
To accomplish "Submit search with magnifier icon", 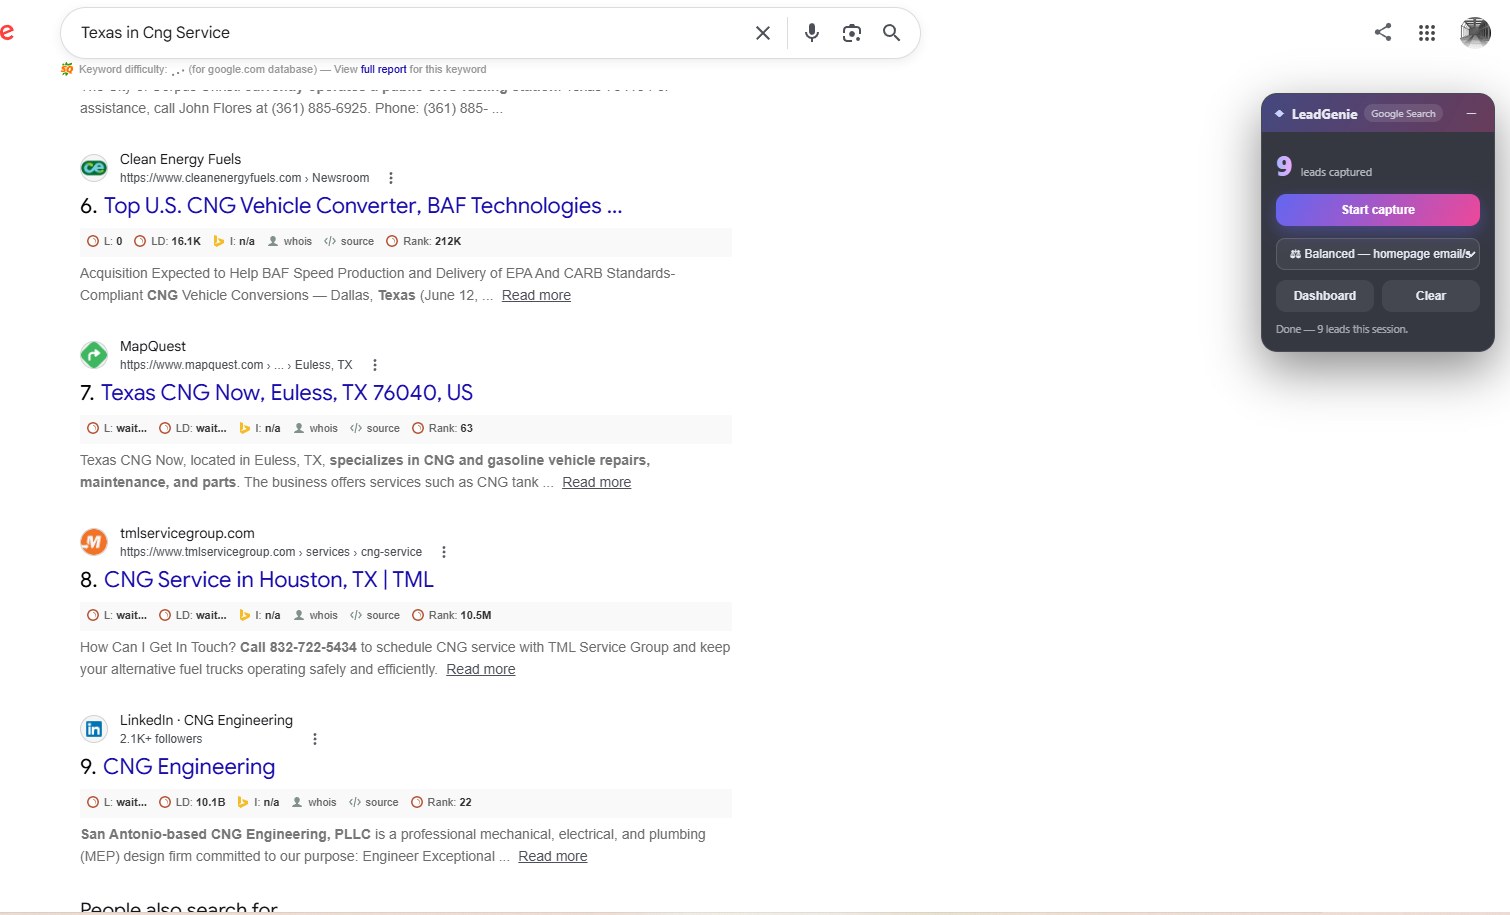I will [891, 33].
